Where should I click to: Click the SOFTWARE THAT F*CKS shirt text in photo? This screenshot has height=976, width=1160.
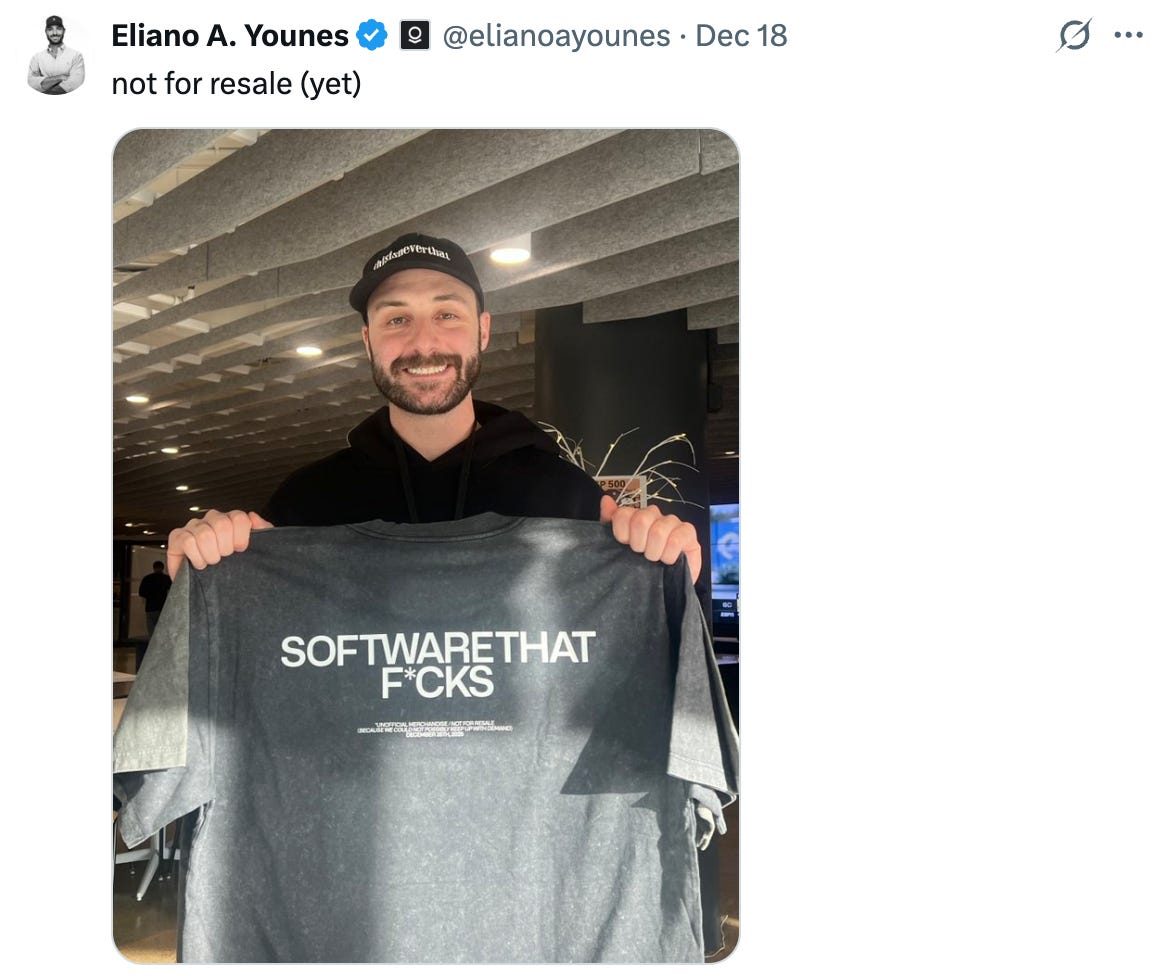pos(437,664)
